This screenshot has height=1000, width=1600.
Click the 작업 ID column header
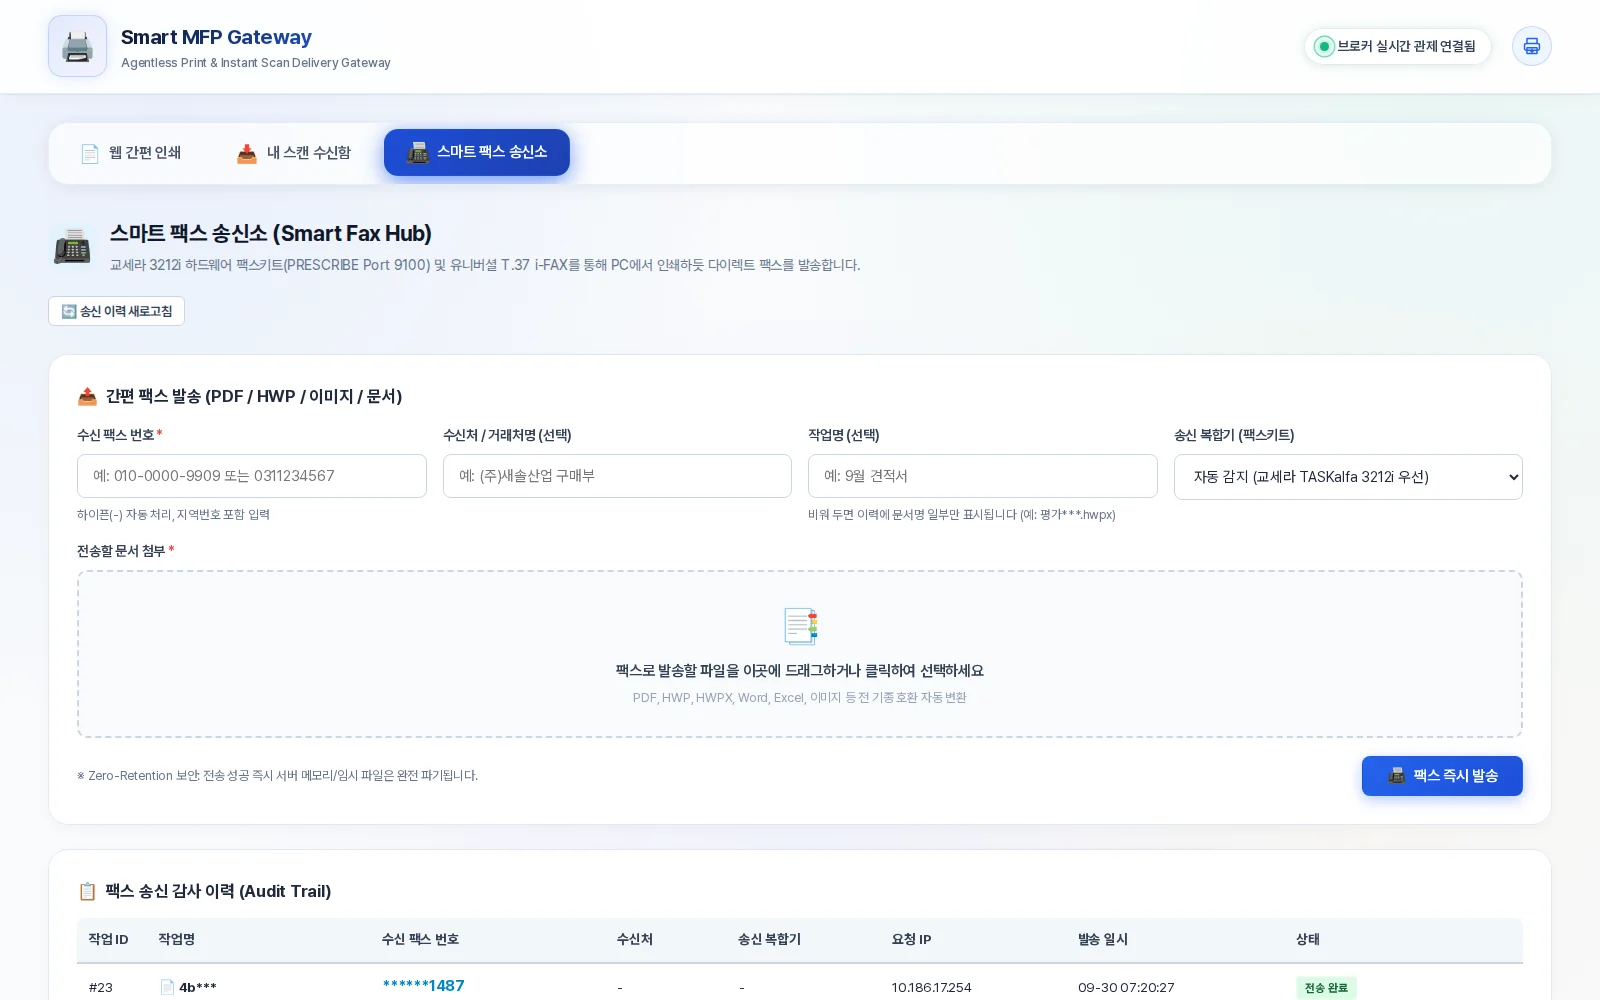108,939
